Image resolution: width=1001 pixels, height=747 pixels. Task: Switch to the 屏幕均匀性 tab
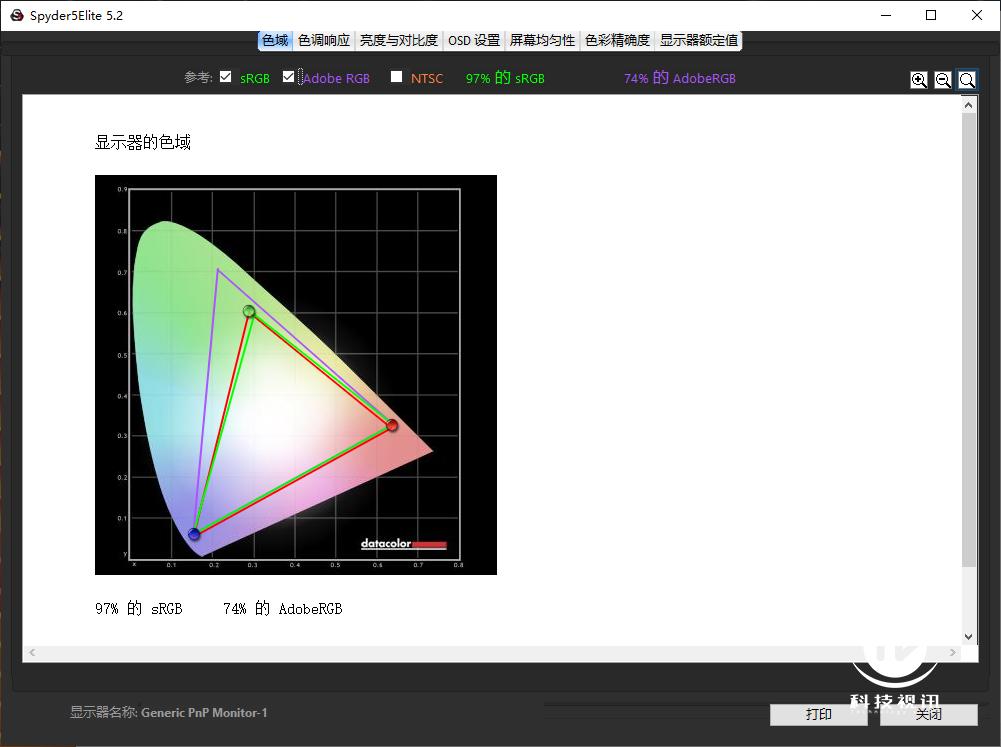tap(541, 40)
